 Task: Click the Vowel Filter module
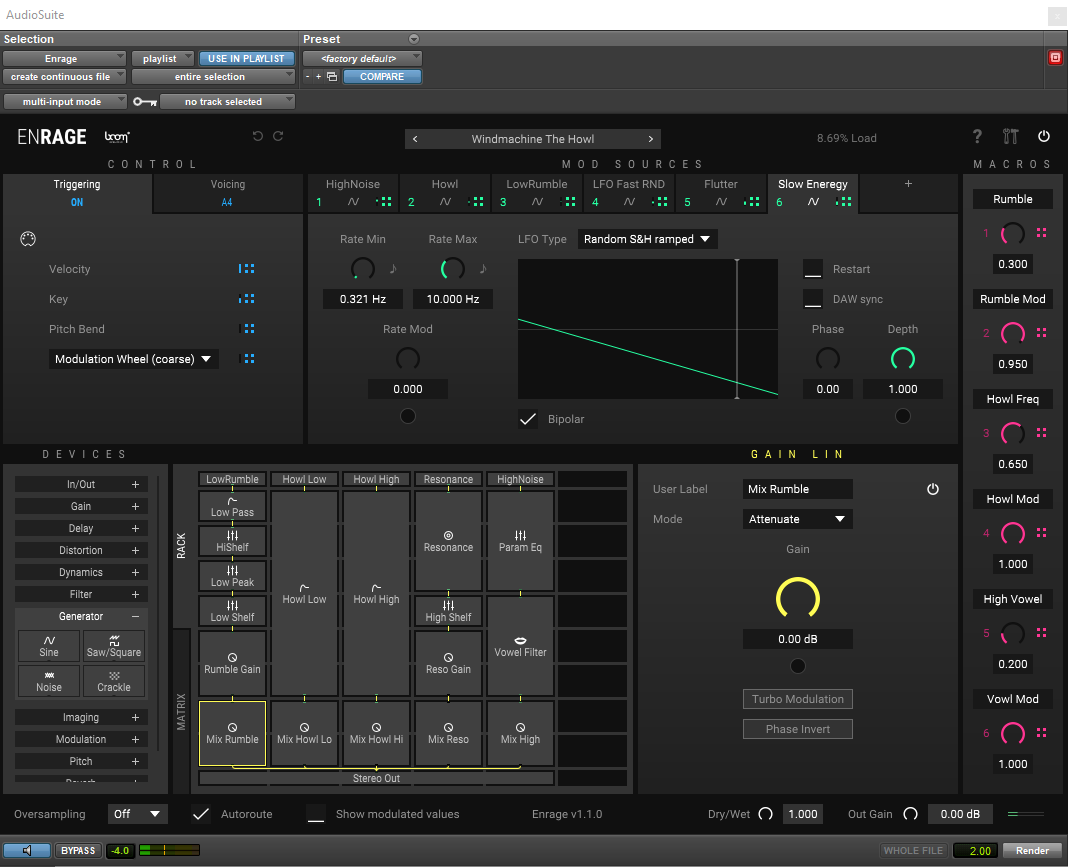coord(520,646)
